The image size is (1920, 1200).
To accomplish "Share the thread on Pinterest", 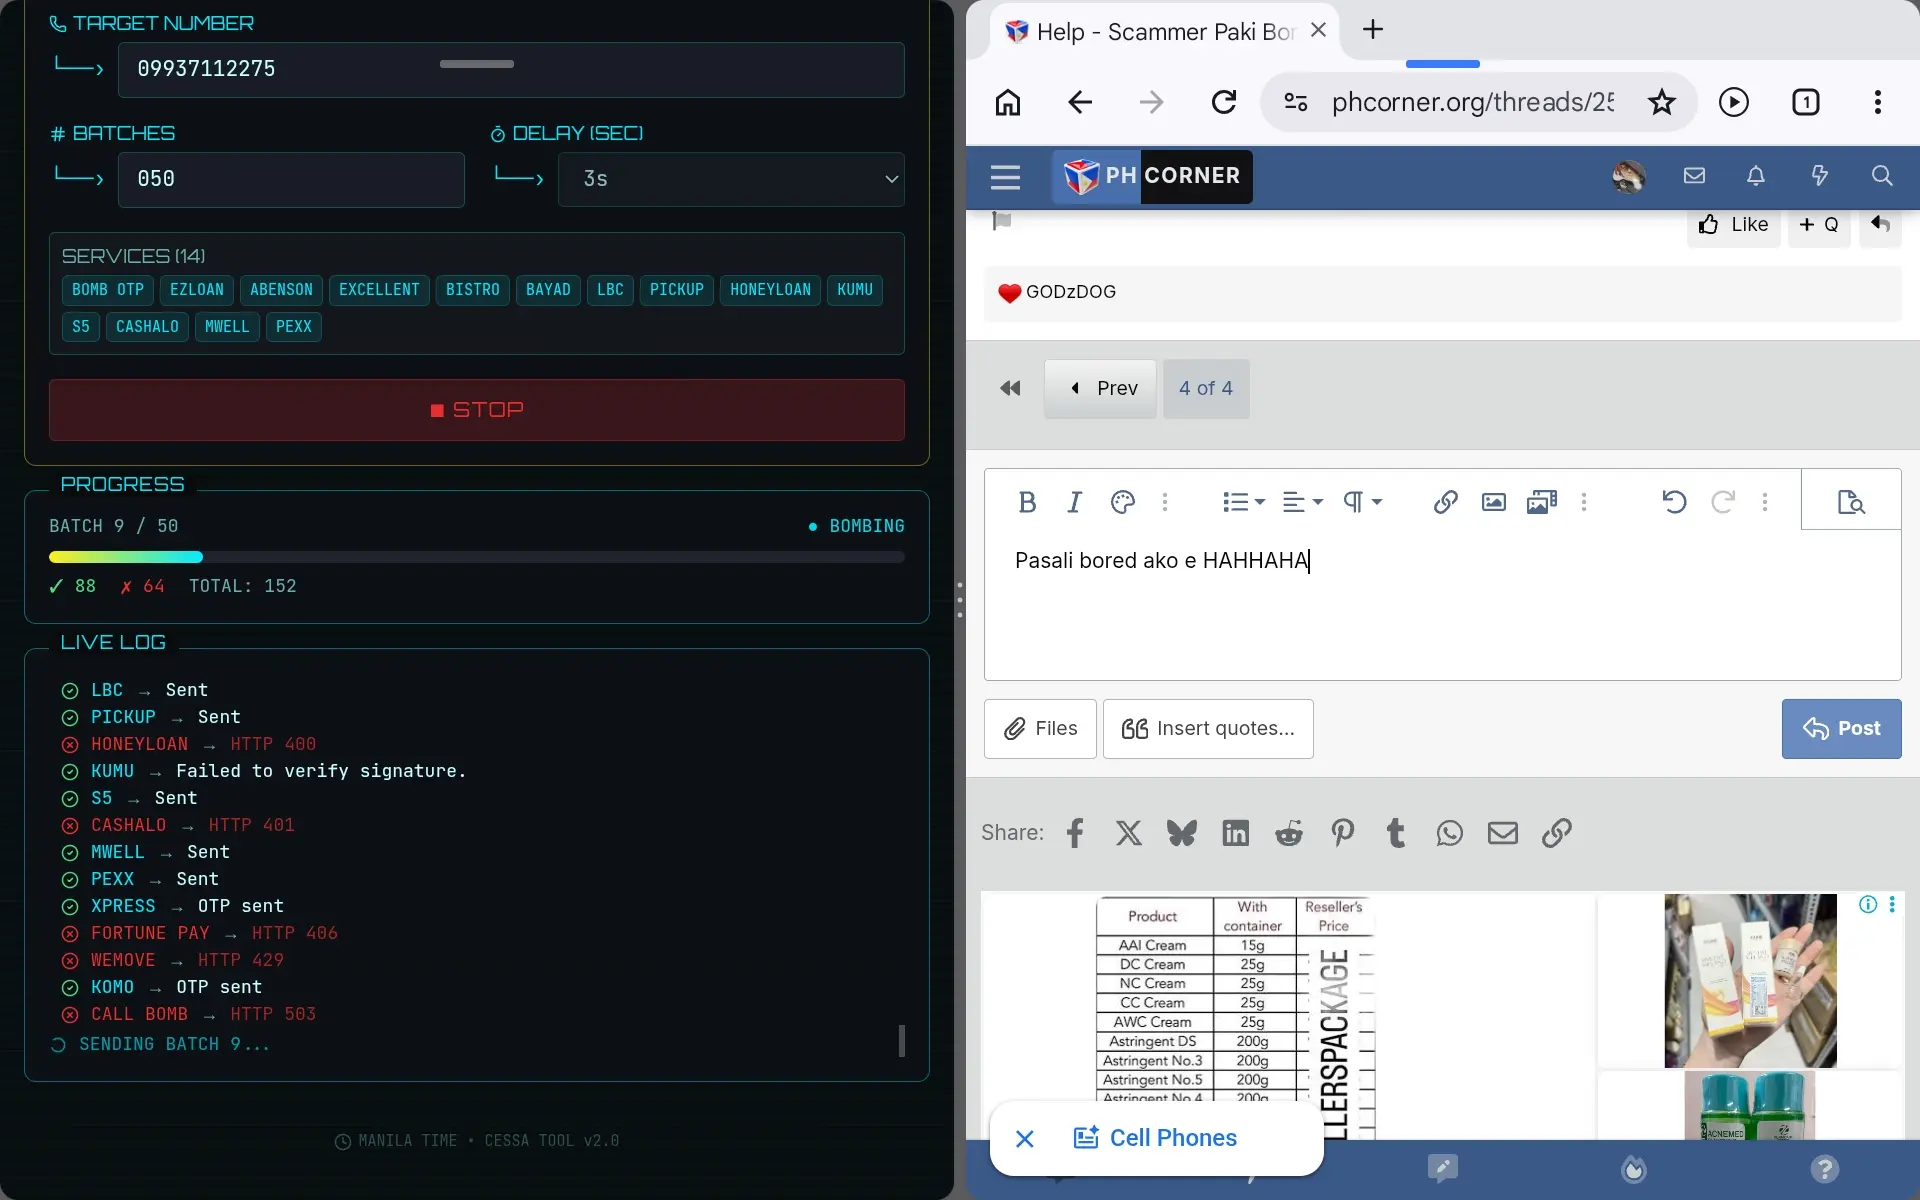I will [x=1342, y=833].
